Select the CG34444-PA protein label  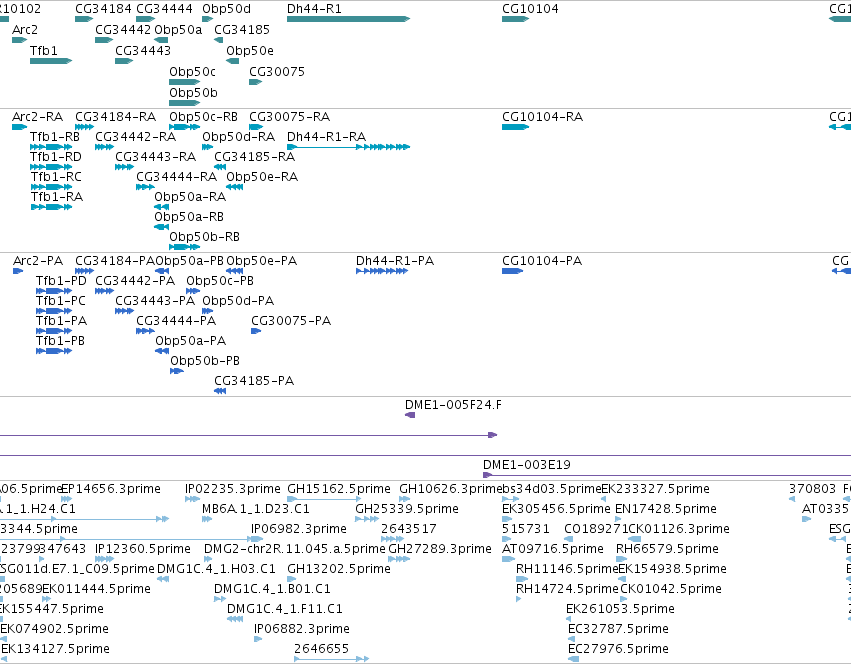coord(176,321)
